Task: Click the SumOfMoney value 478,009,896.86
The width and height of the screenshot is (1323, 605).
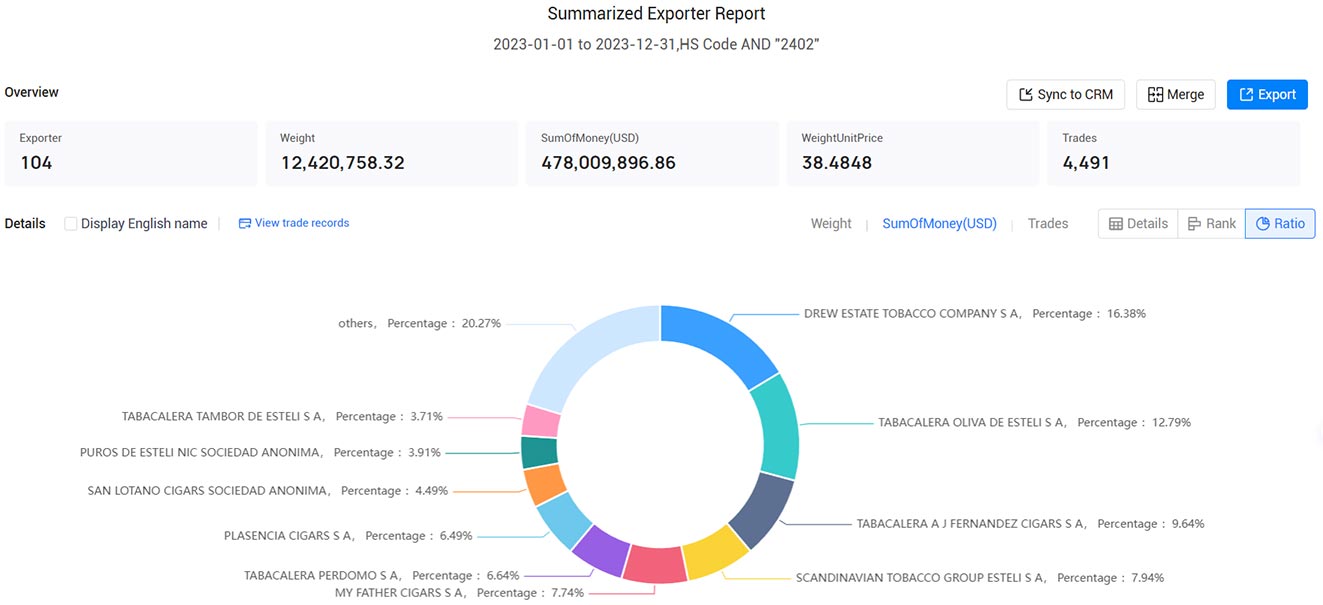Action: [x=608, y=162]
